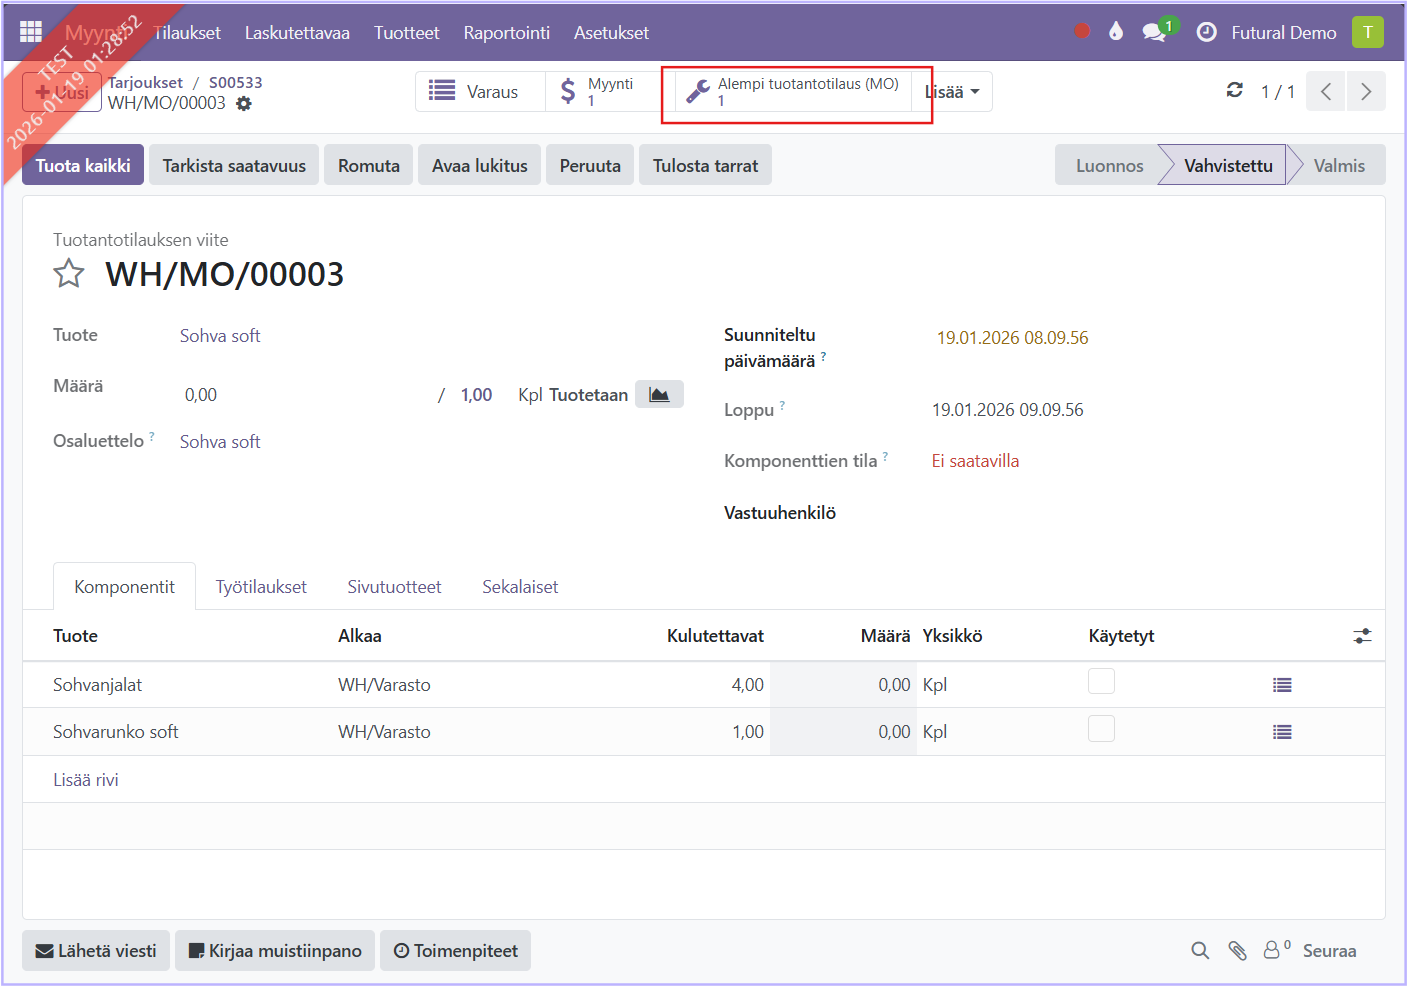Viewport: 1407px width, 987px height.
Task: Open details list icon for Sohvarunko soft row
Action: coord(1282,732)
